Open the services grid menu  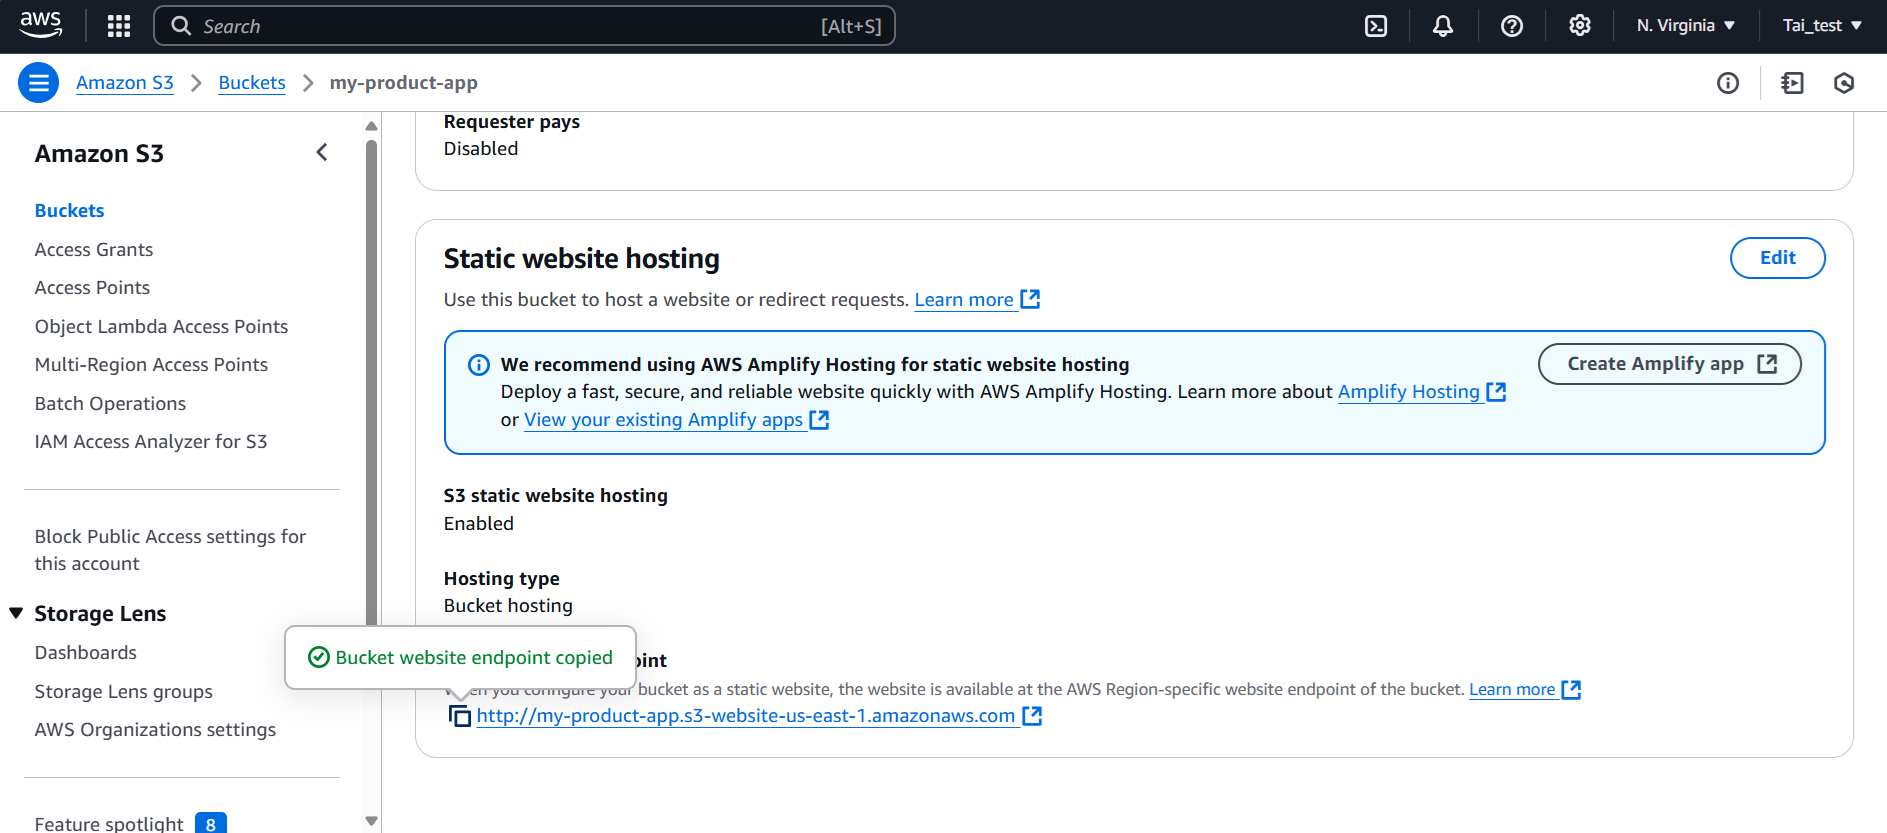click(x=119, y=26)
